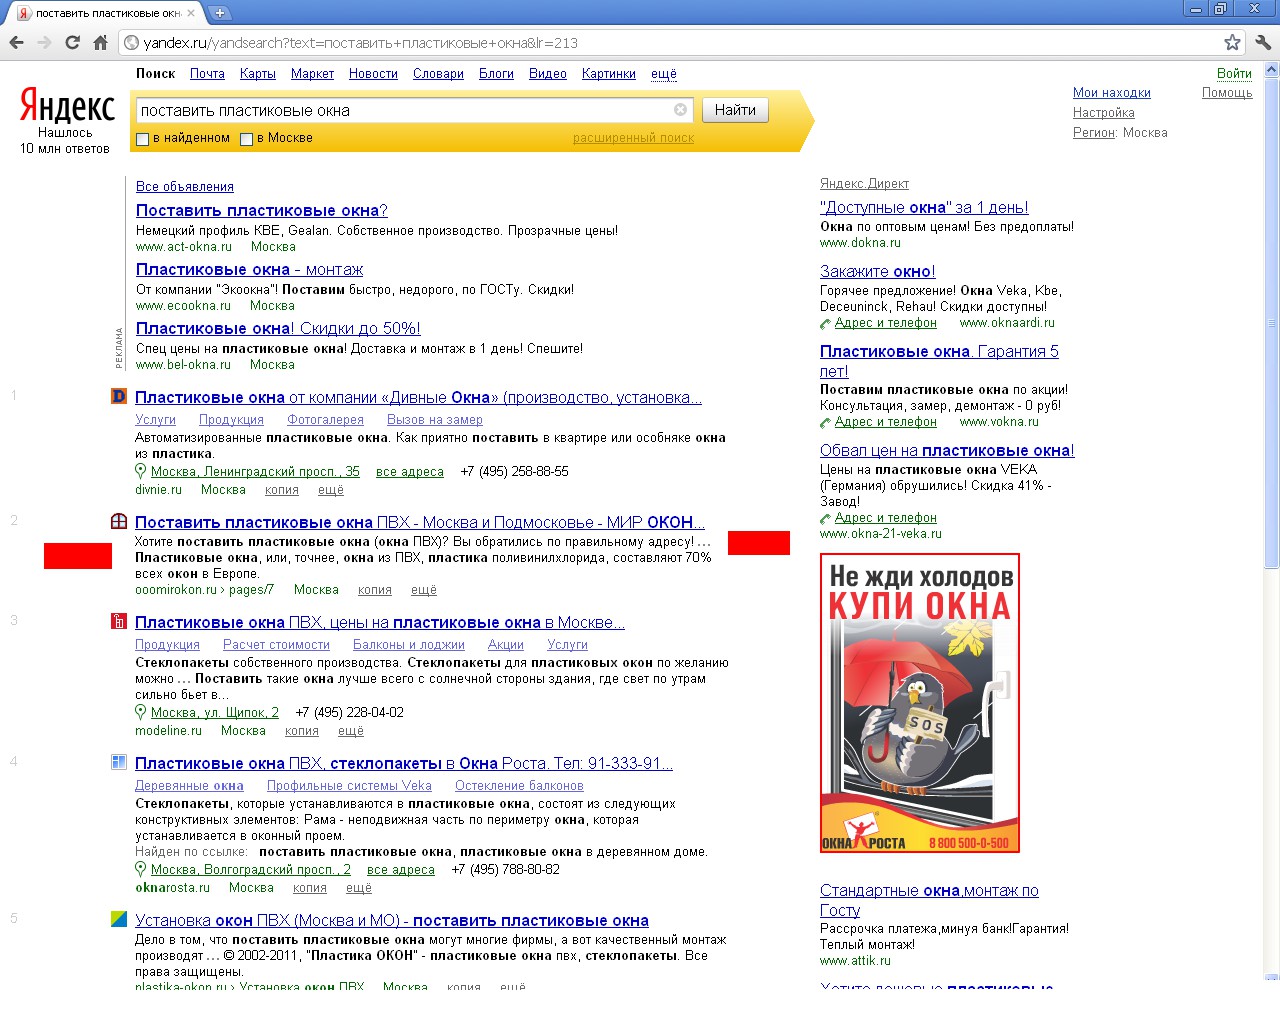Viewport: 1280px width, 1024px height.
Task: Expand 'ещё' options for ooomirokon.ru result
Action: (x=424, y=590)
